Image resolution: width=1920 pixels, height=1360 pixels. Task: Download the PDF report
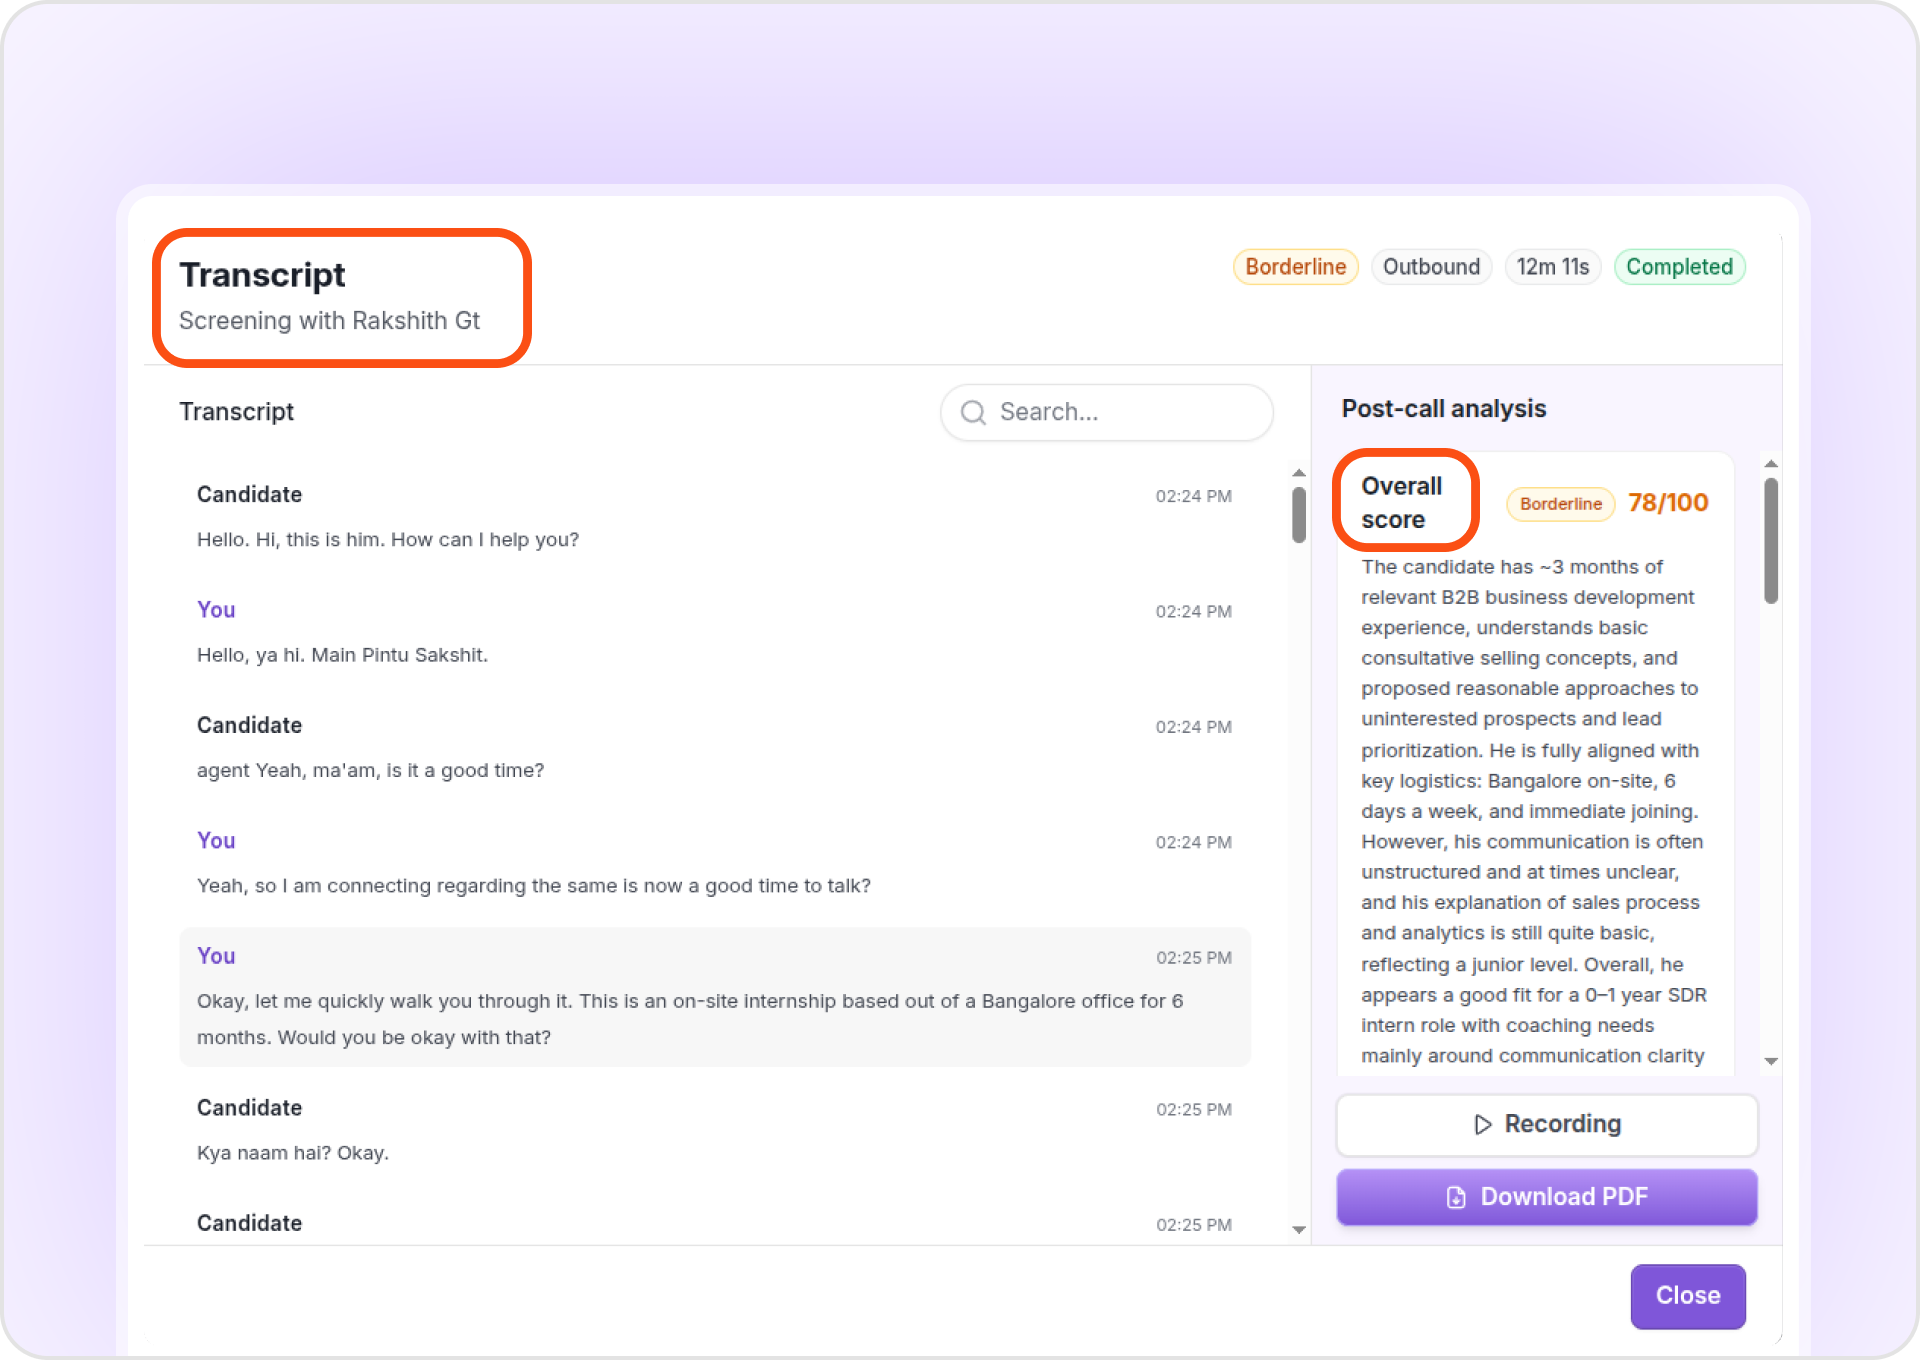point(1547,1197)
